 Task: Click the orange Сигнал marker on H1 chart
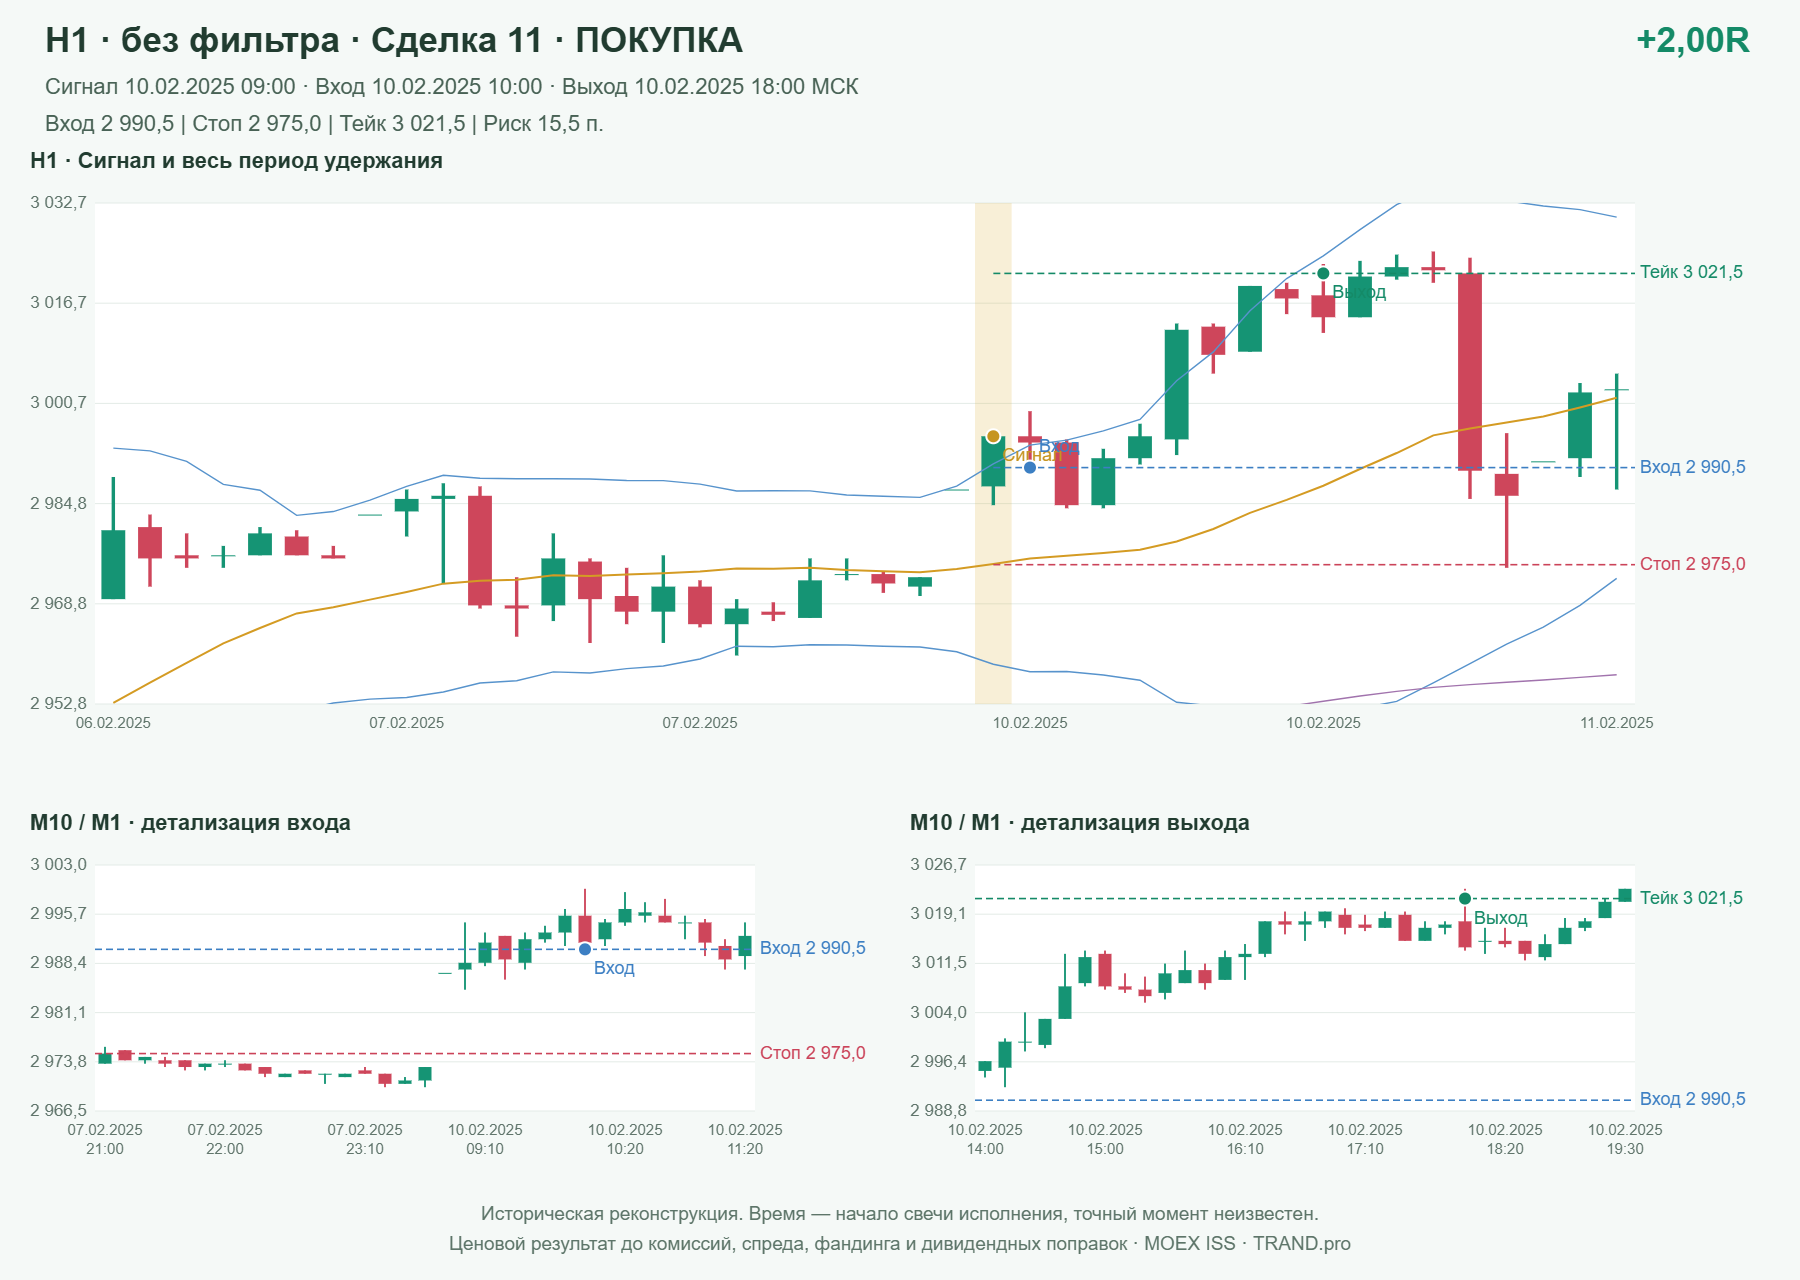993,436
